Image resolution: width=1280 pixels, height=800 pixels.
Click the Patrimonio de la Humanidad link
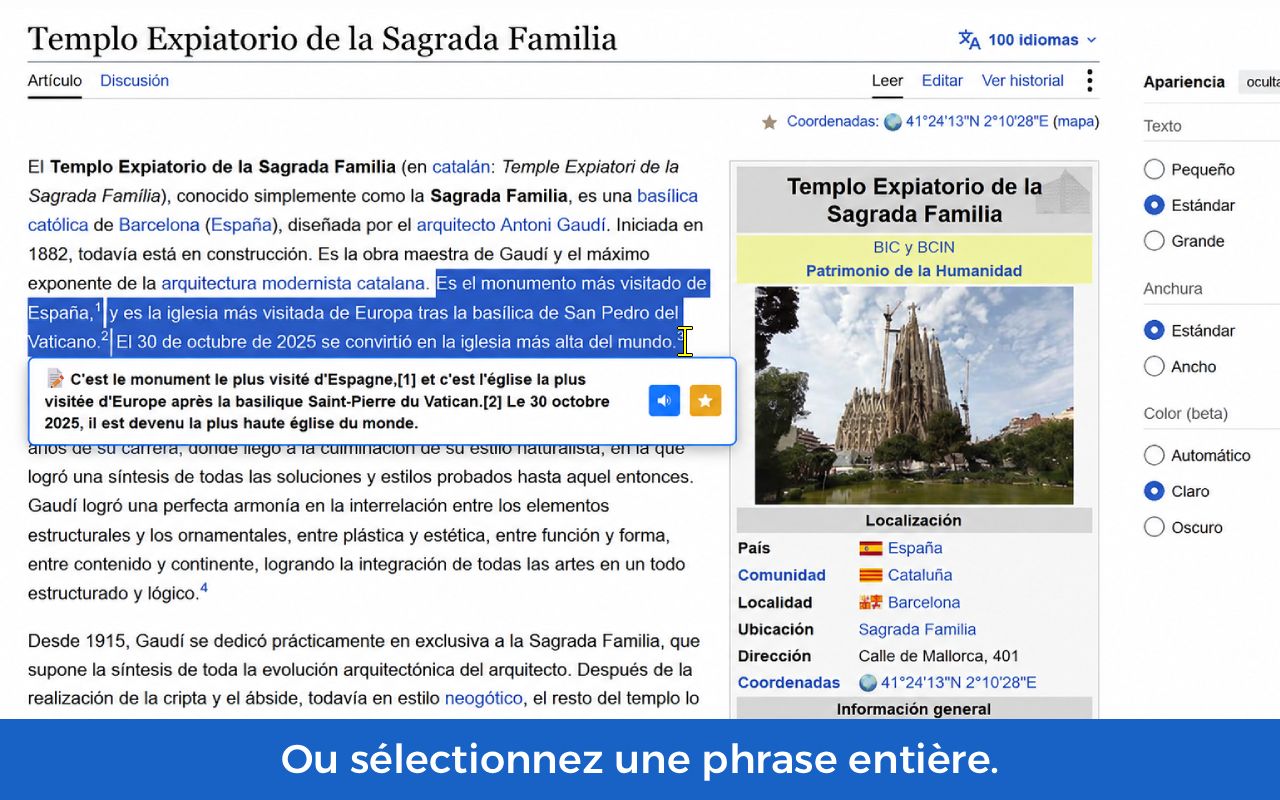914,271
